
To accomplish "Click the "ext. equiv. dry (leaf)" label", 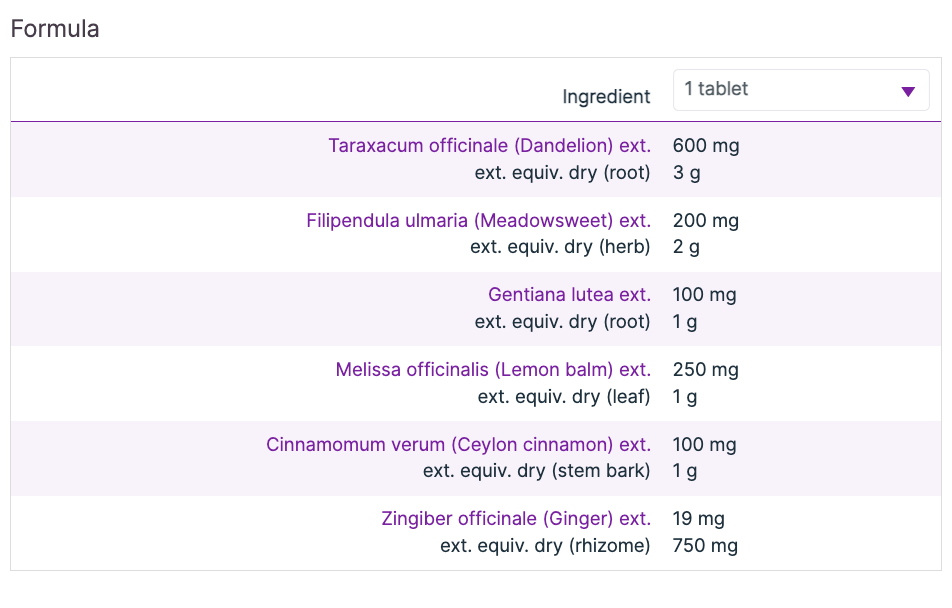I will (x=564, y=397).
